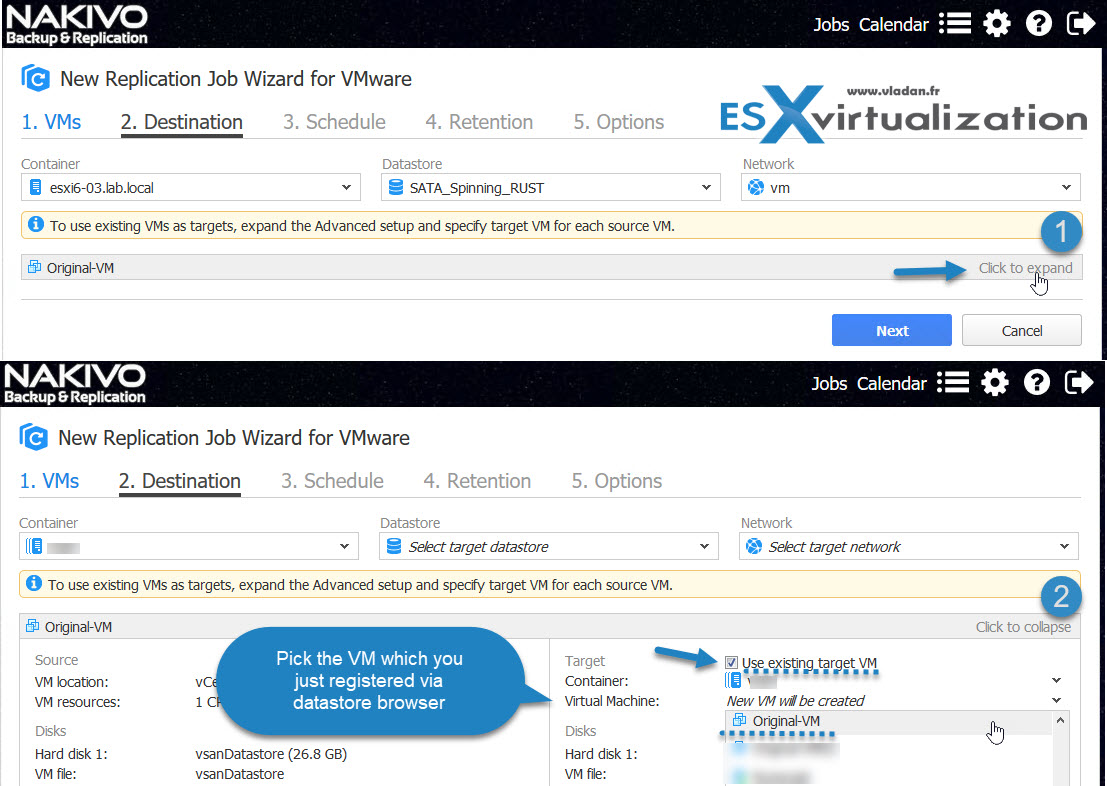Open the list menu icon in bottom header
Viewport: 1107px width, 786px height.
(953, 383)
